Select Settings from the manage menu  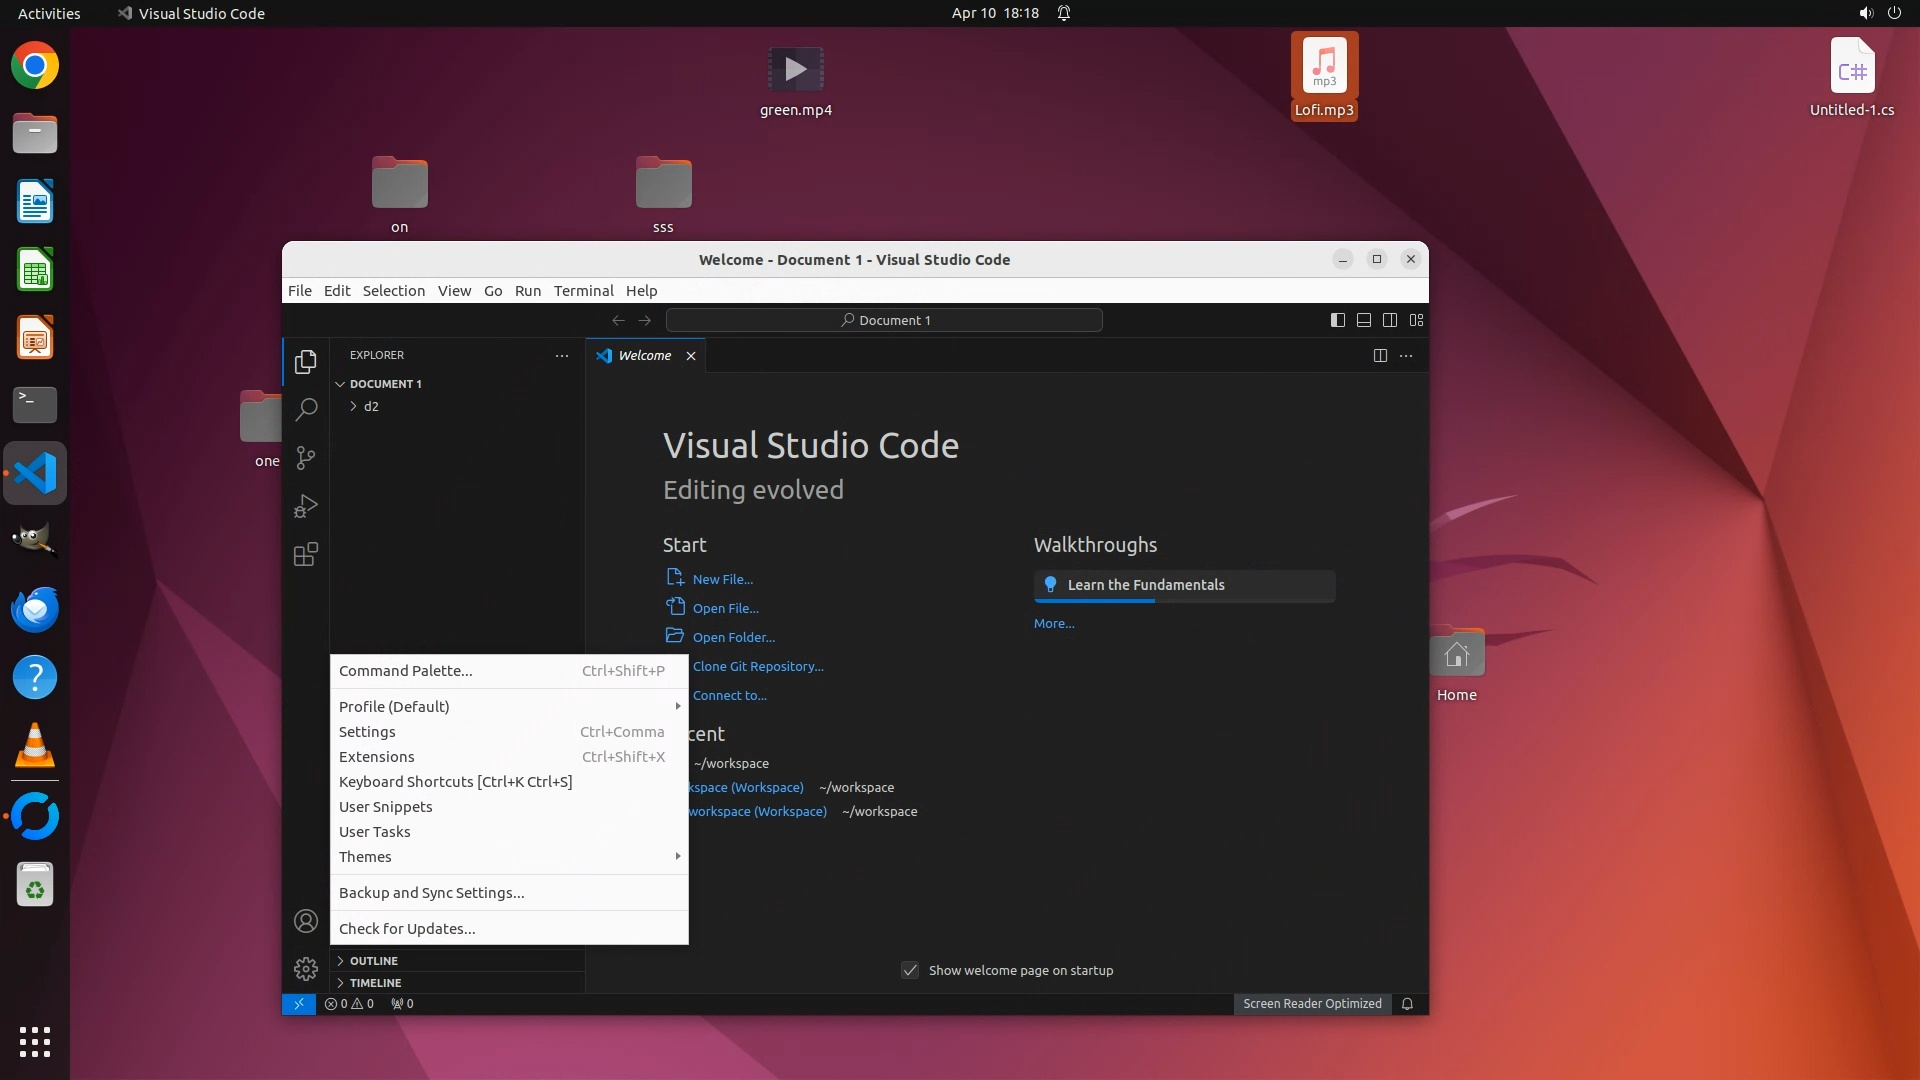(x=367, y=732)
